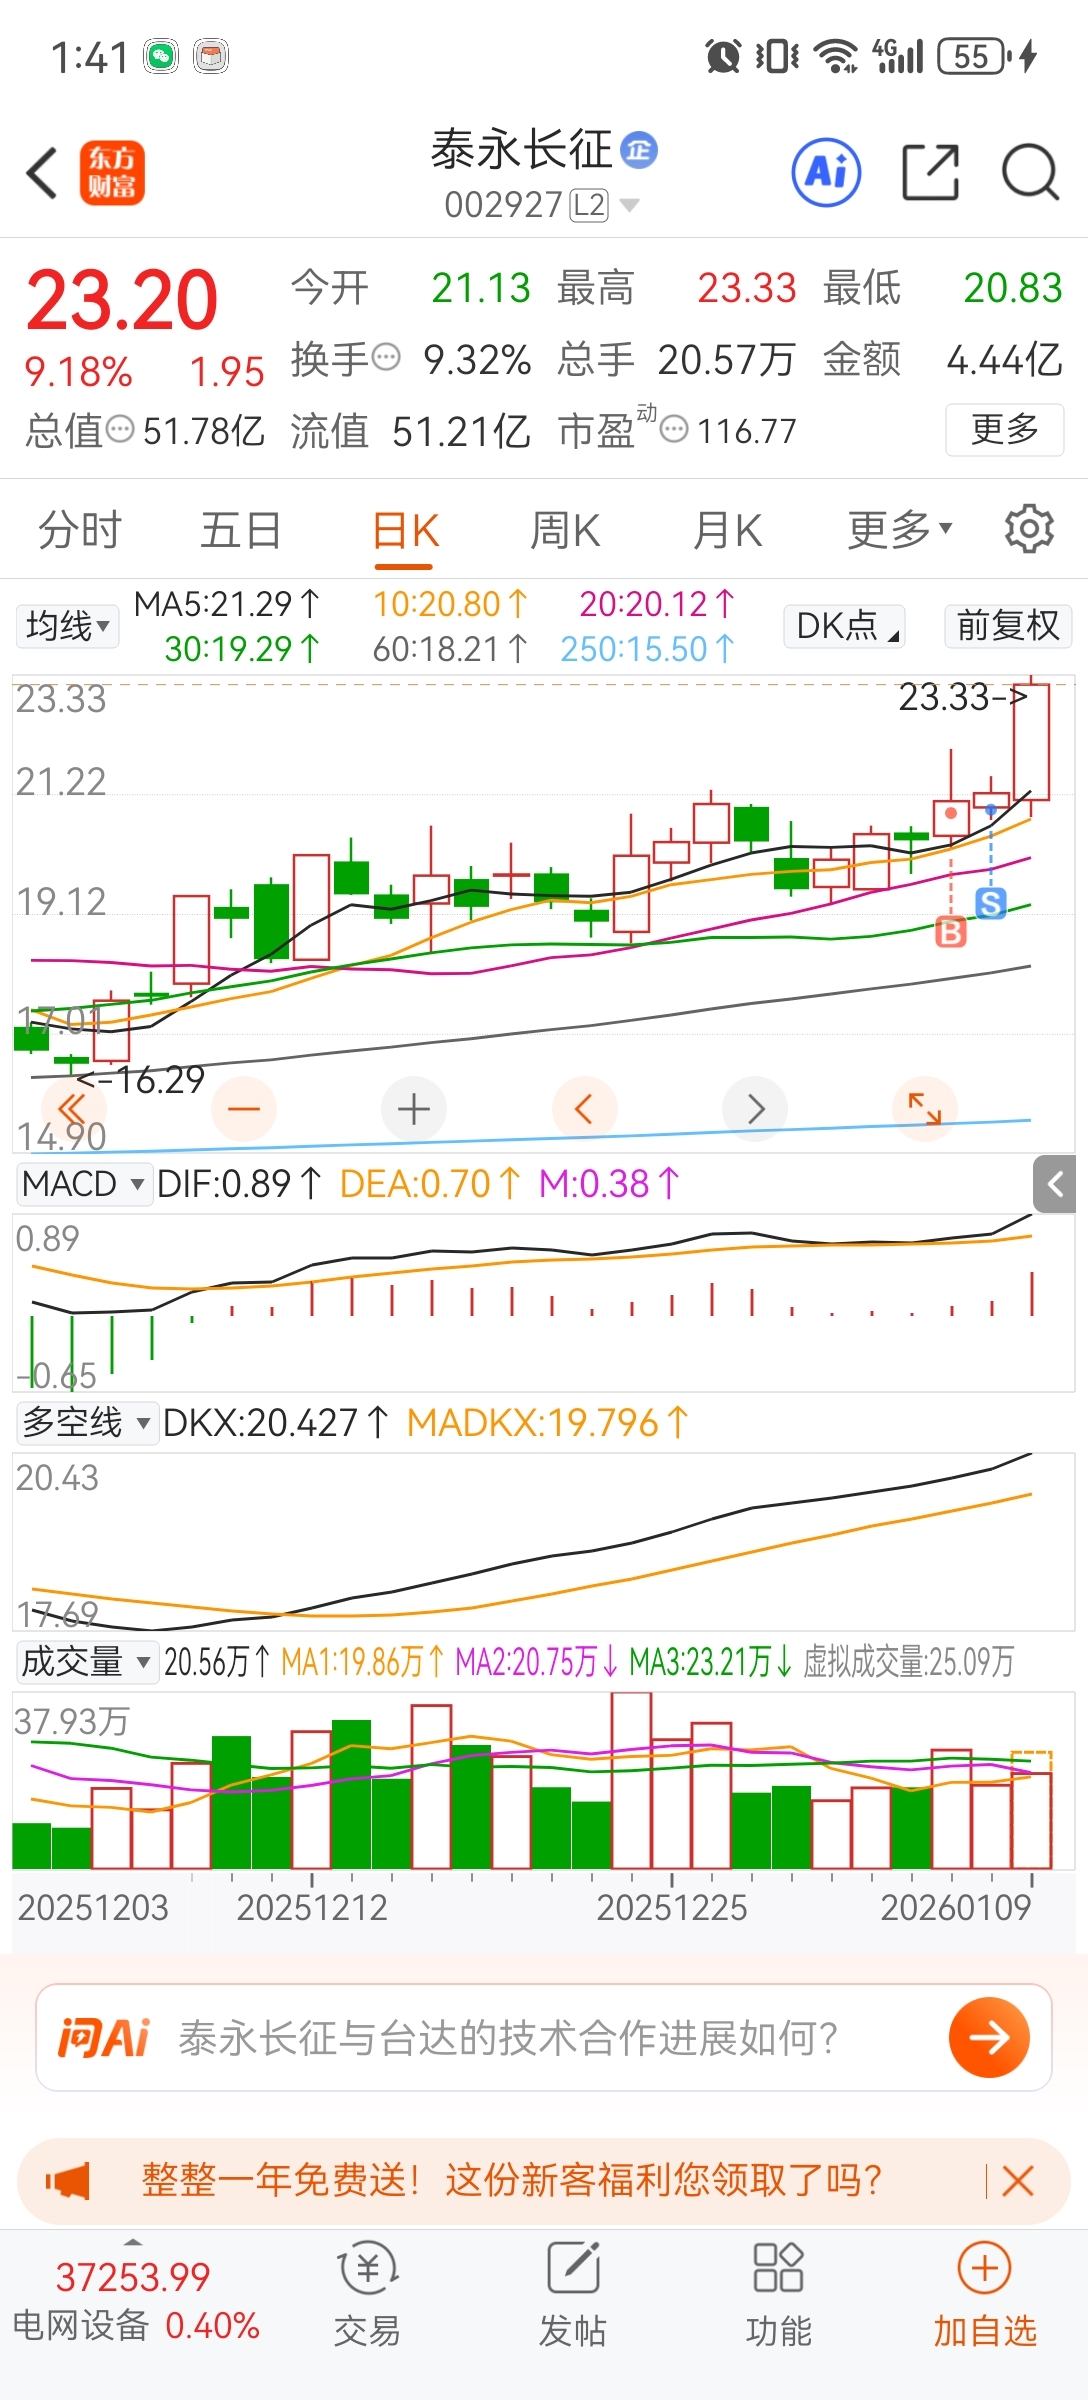Open the 多空线 indicator dropdown
This screenshot has height=2400, width=1088.
coord(86,1422)
